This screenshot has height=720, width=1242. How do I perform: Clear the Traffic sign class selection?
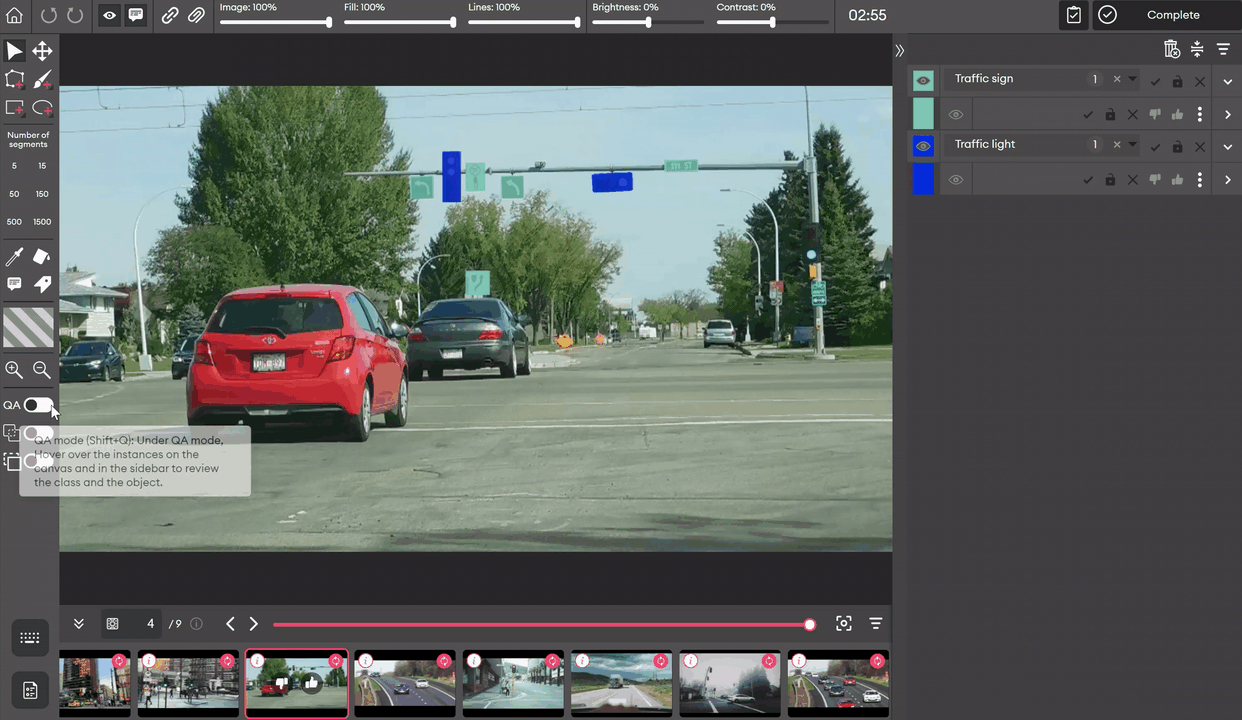click(1117, 79)
